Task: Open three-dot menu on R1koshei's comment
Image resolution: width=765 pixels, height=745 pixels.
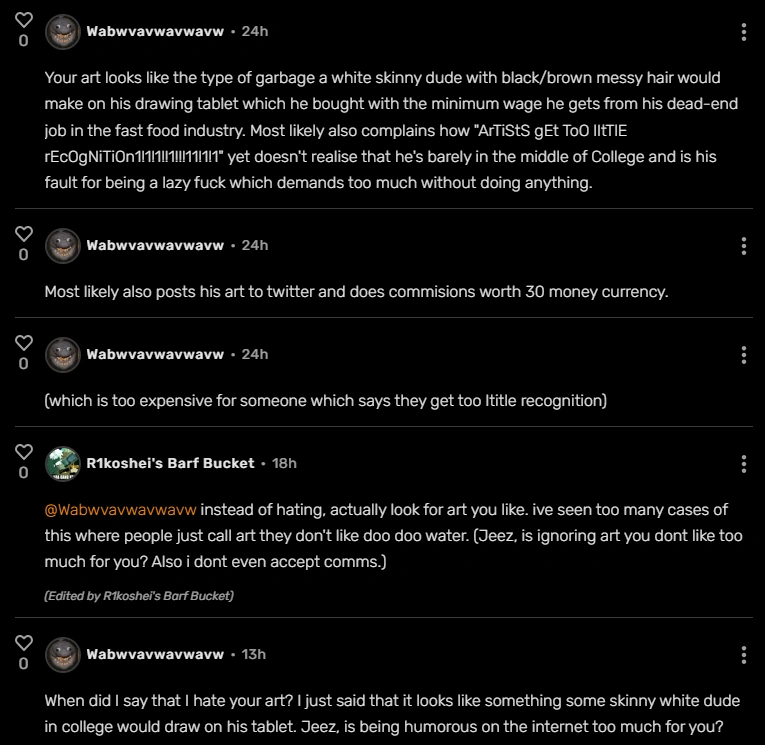Action: tap(744, 464)
